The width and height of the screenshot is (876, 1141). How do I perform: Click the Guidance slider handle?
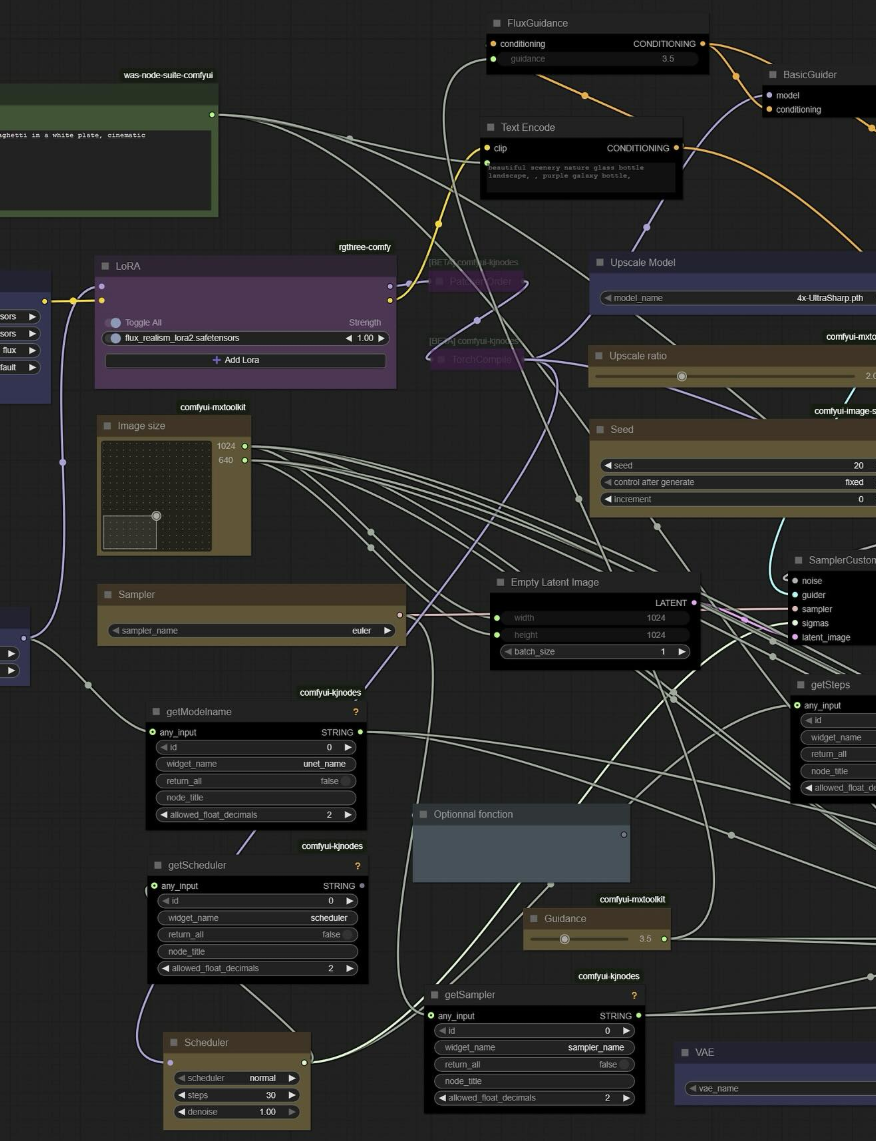click(x=565, y=939)
